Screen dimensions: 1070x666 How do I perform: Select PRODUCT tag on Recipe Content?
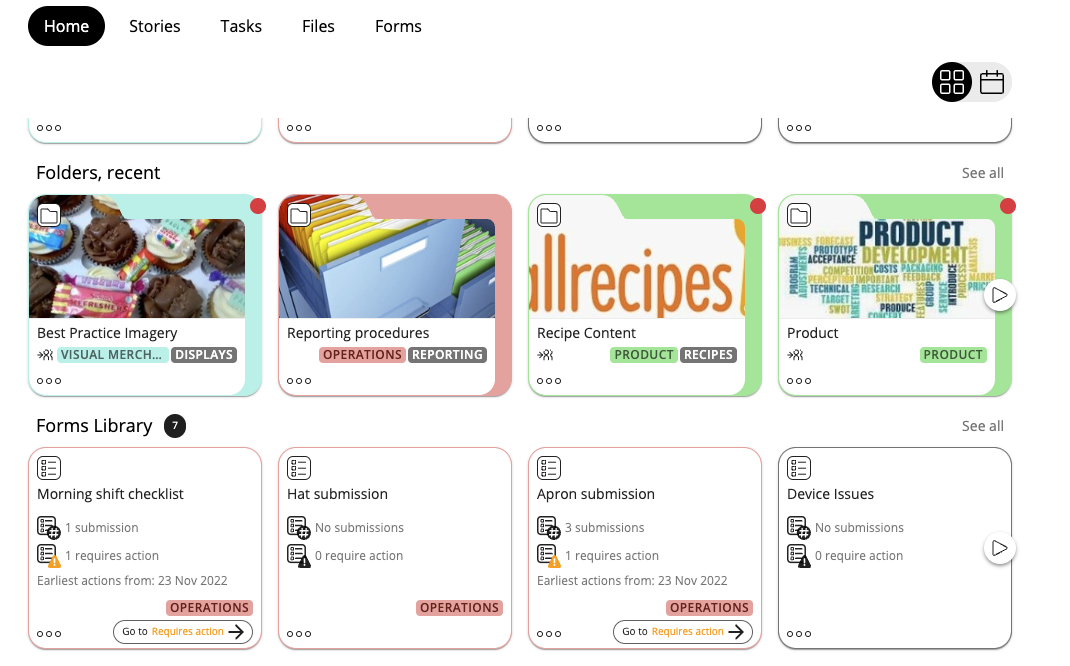(x=644, y=355)
